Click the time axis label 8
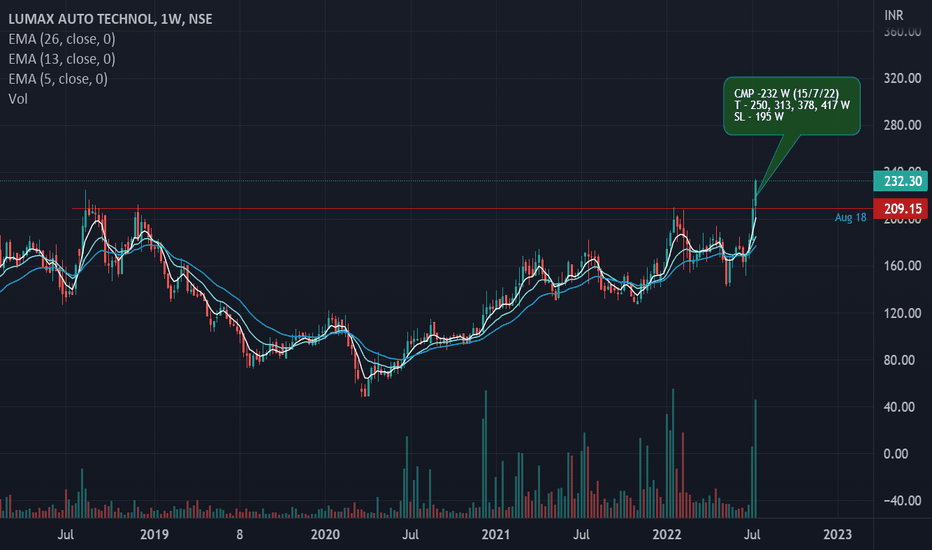 pos(240,535)
